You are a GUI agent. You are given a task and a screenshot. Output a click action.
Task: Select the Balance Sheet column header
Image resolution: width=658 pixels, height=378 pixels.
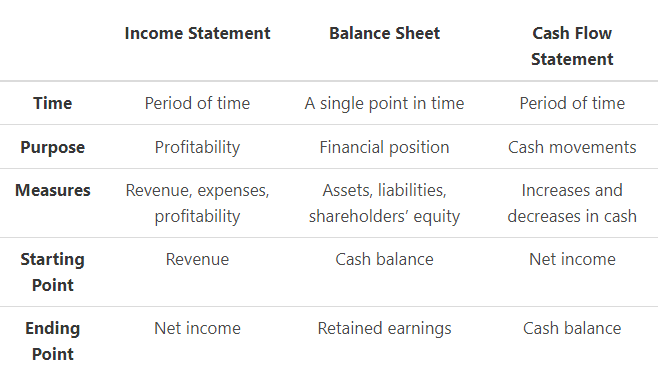click(384, 34)
